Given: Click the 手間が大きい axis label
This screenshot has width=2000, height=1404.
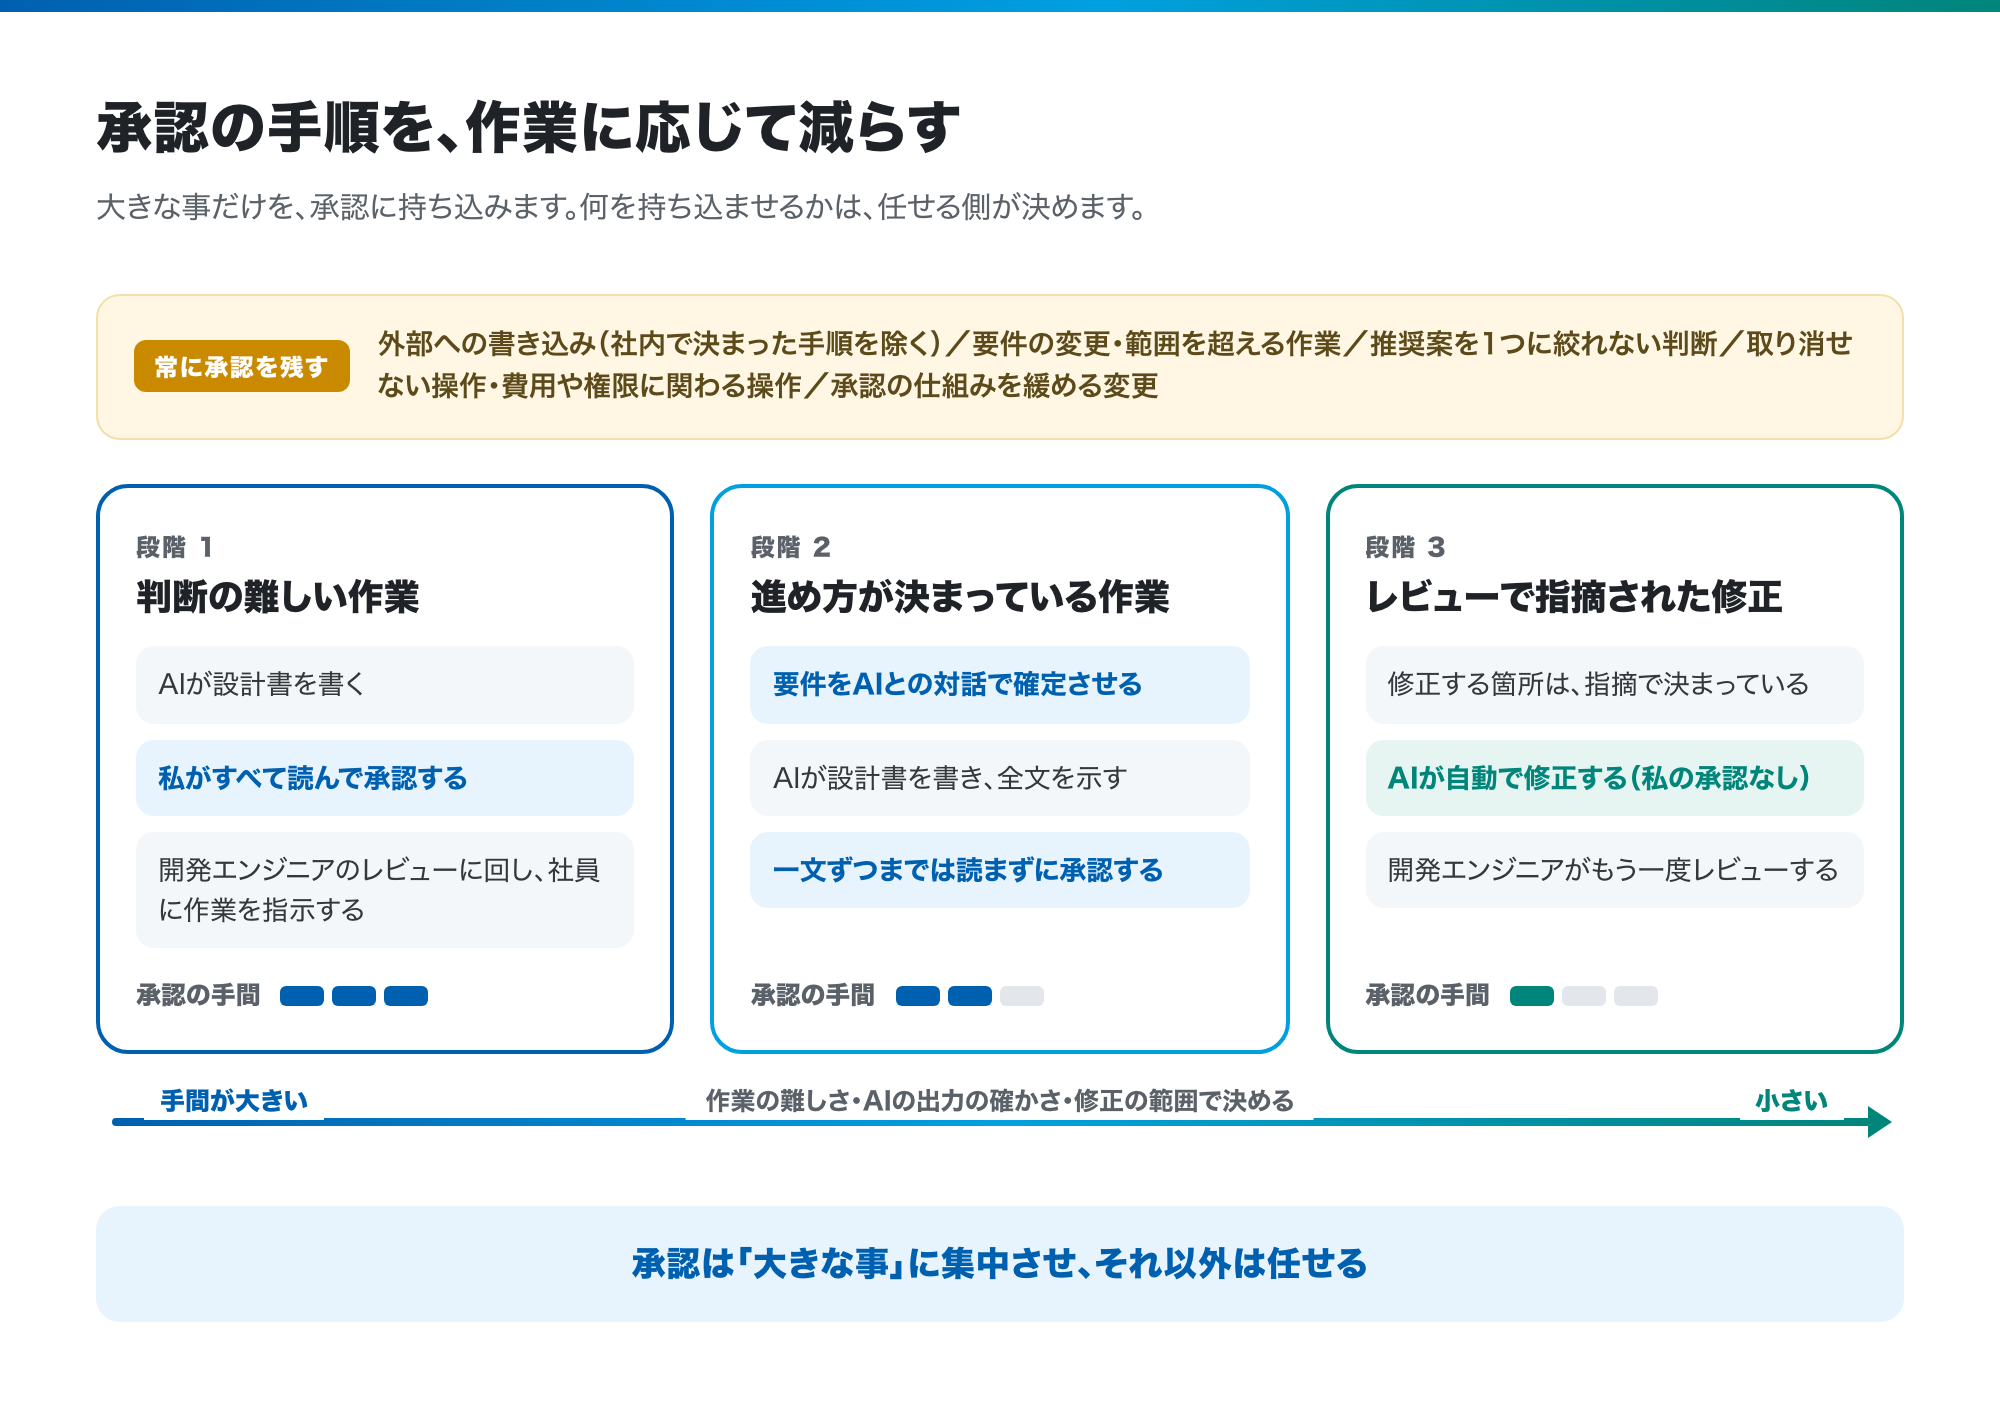Looking at the screenshot, I should tap(234, 1101).
